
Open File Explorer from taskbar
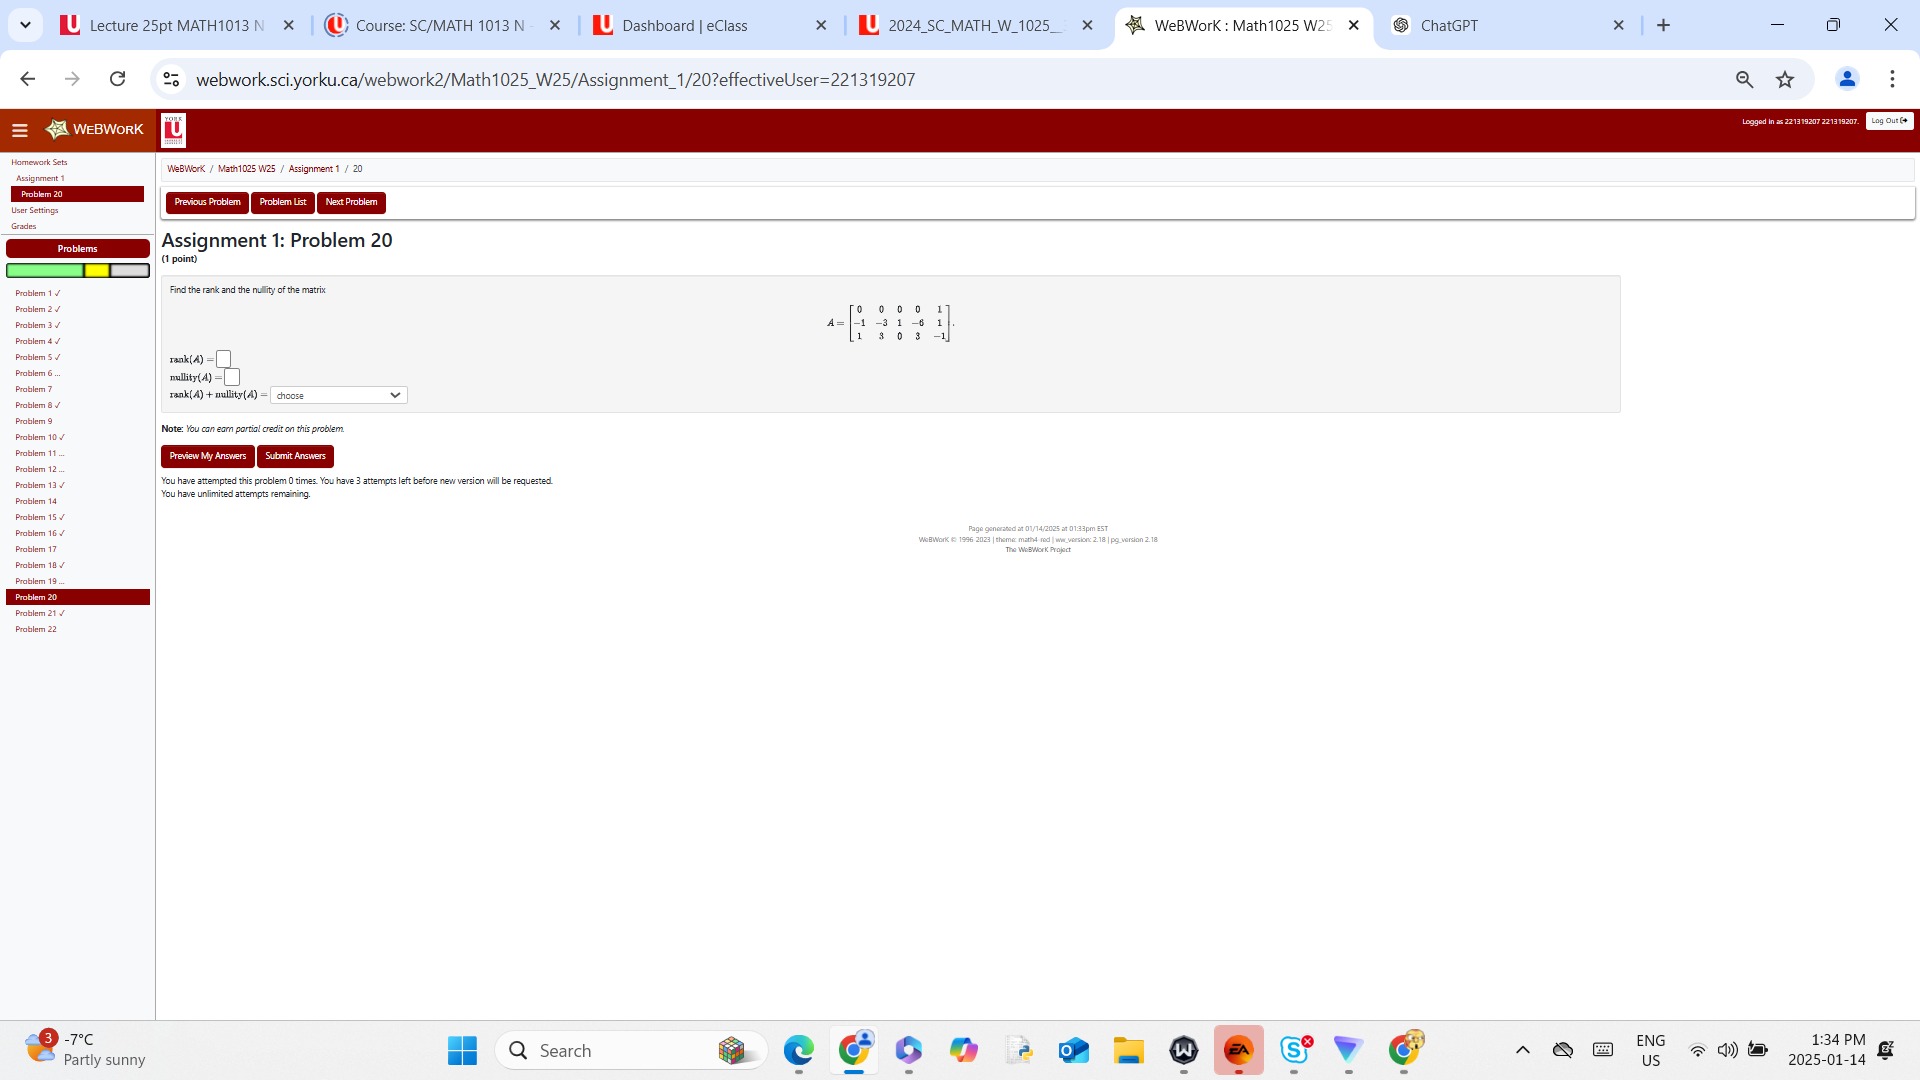point(1128,1050)
